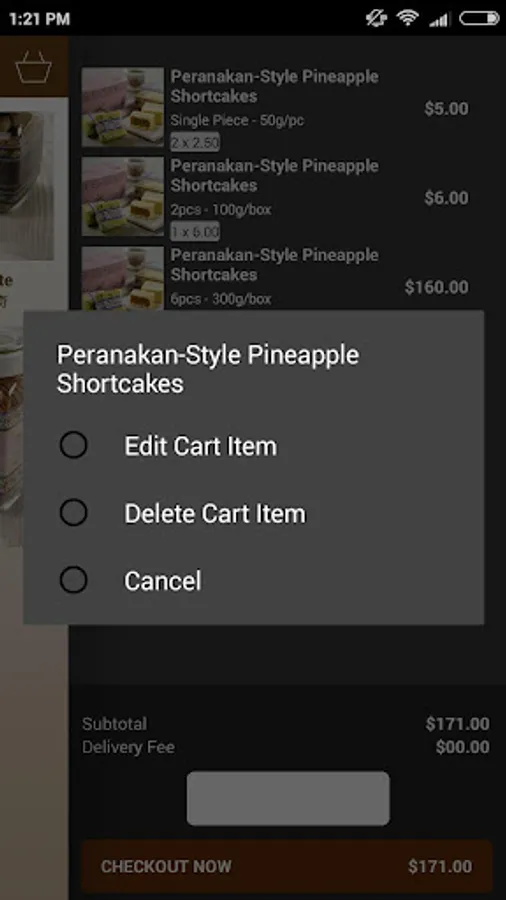
Task: Tap the cellular signal icon
Action: pyautogui.click(x=439, y=19)
